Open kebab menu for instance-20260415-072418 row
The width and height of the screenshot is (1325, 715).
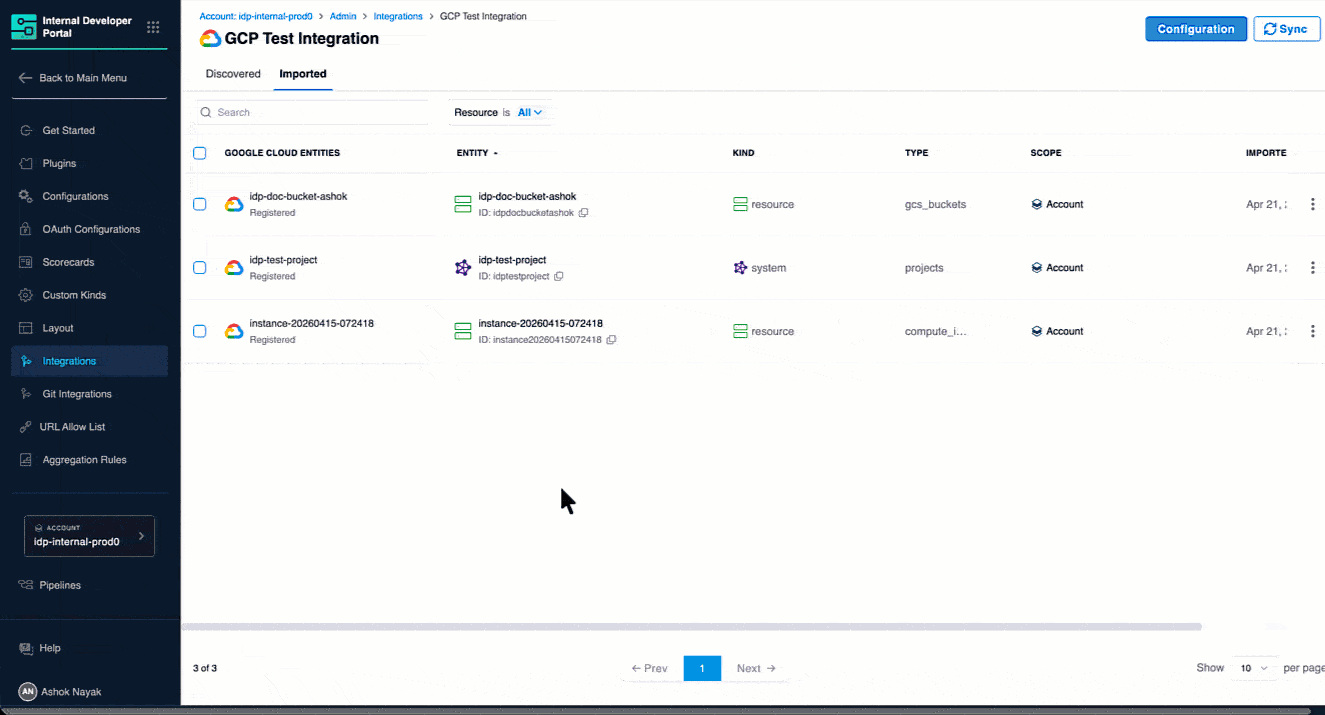tap(1312, 331)
